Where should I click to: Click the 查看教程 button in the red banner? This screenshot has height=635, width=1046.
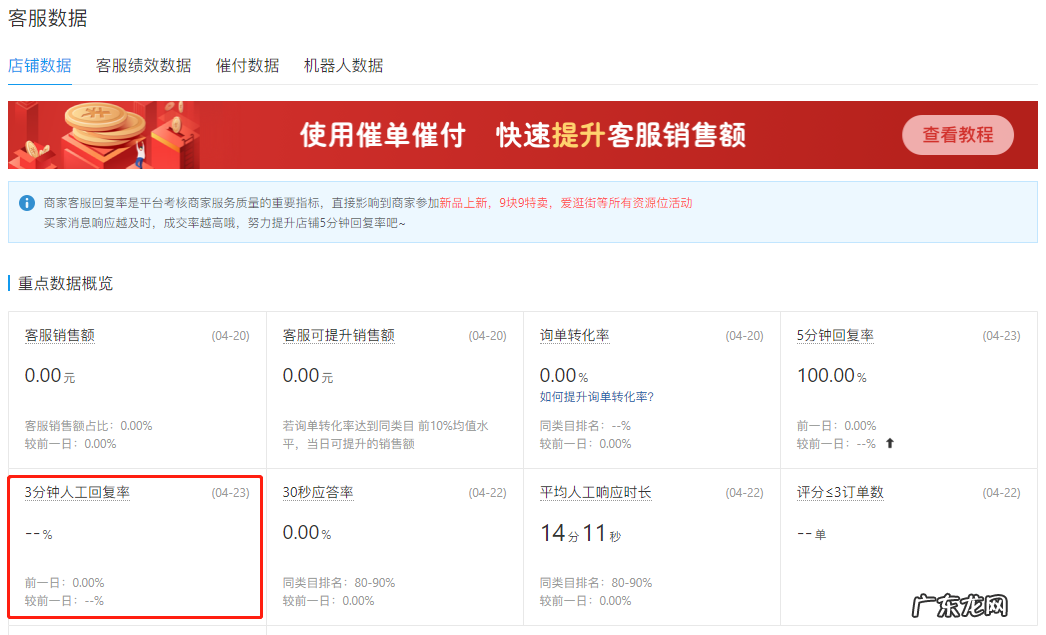pyautogui.click(x=957, y=134)
